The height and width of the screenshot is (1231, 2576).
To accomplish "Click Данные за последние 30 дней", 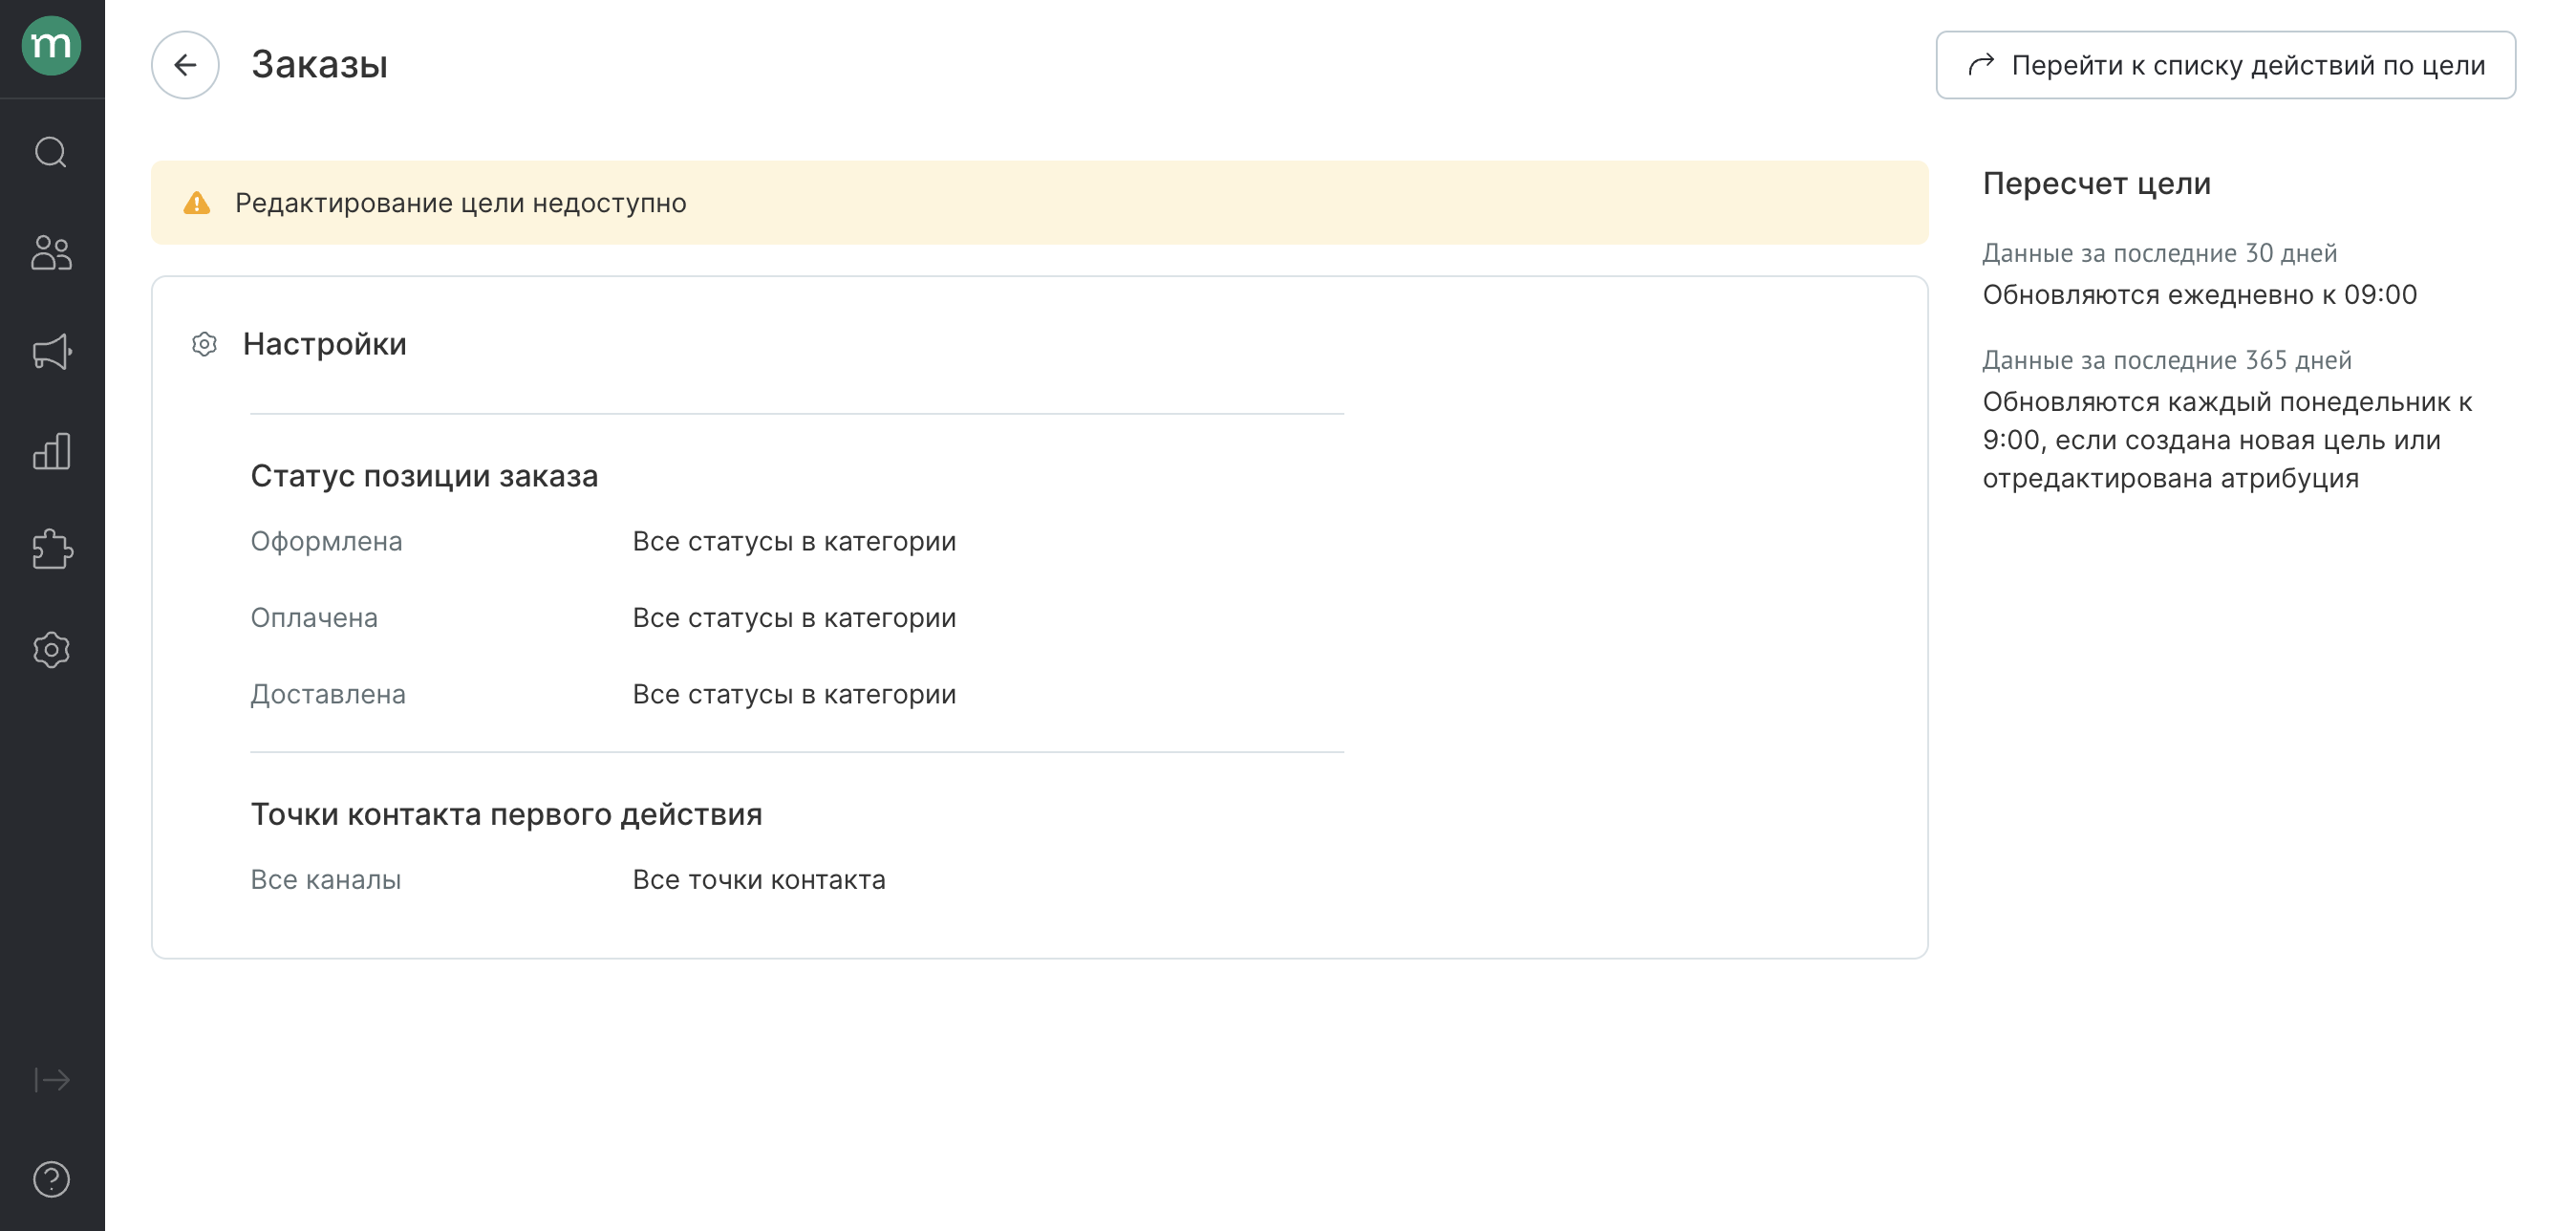I will click(2160, 253).
